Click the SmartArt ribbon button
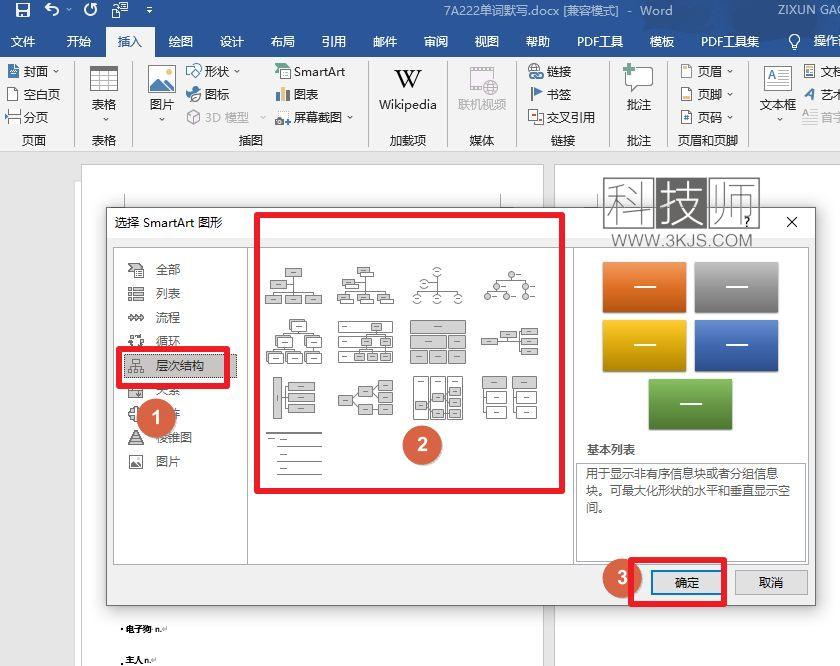 coord(310,71)
